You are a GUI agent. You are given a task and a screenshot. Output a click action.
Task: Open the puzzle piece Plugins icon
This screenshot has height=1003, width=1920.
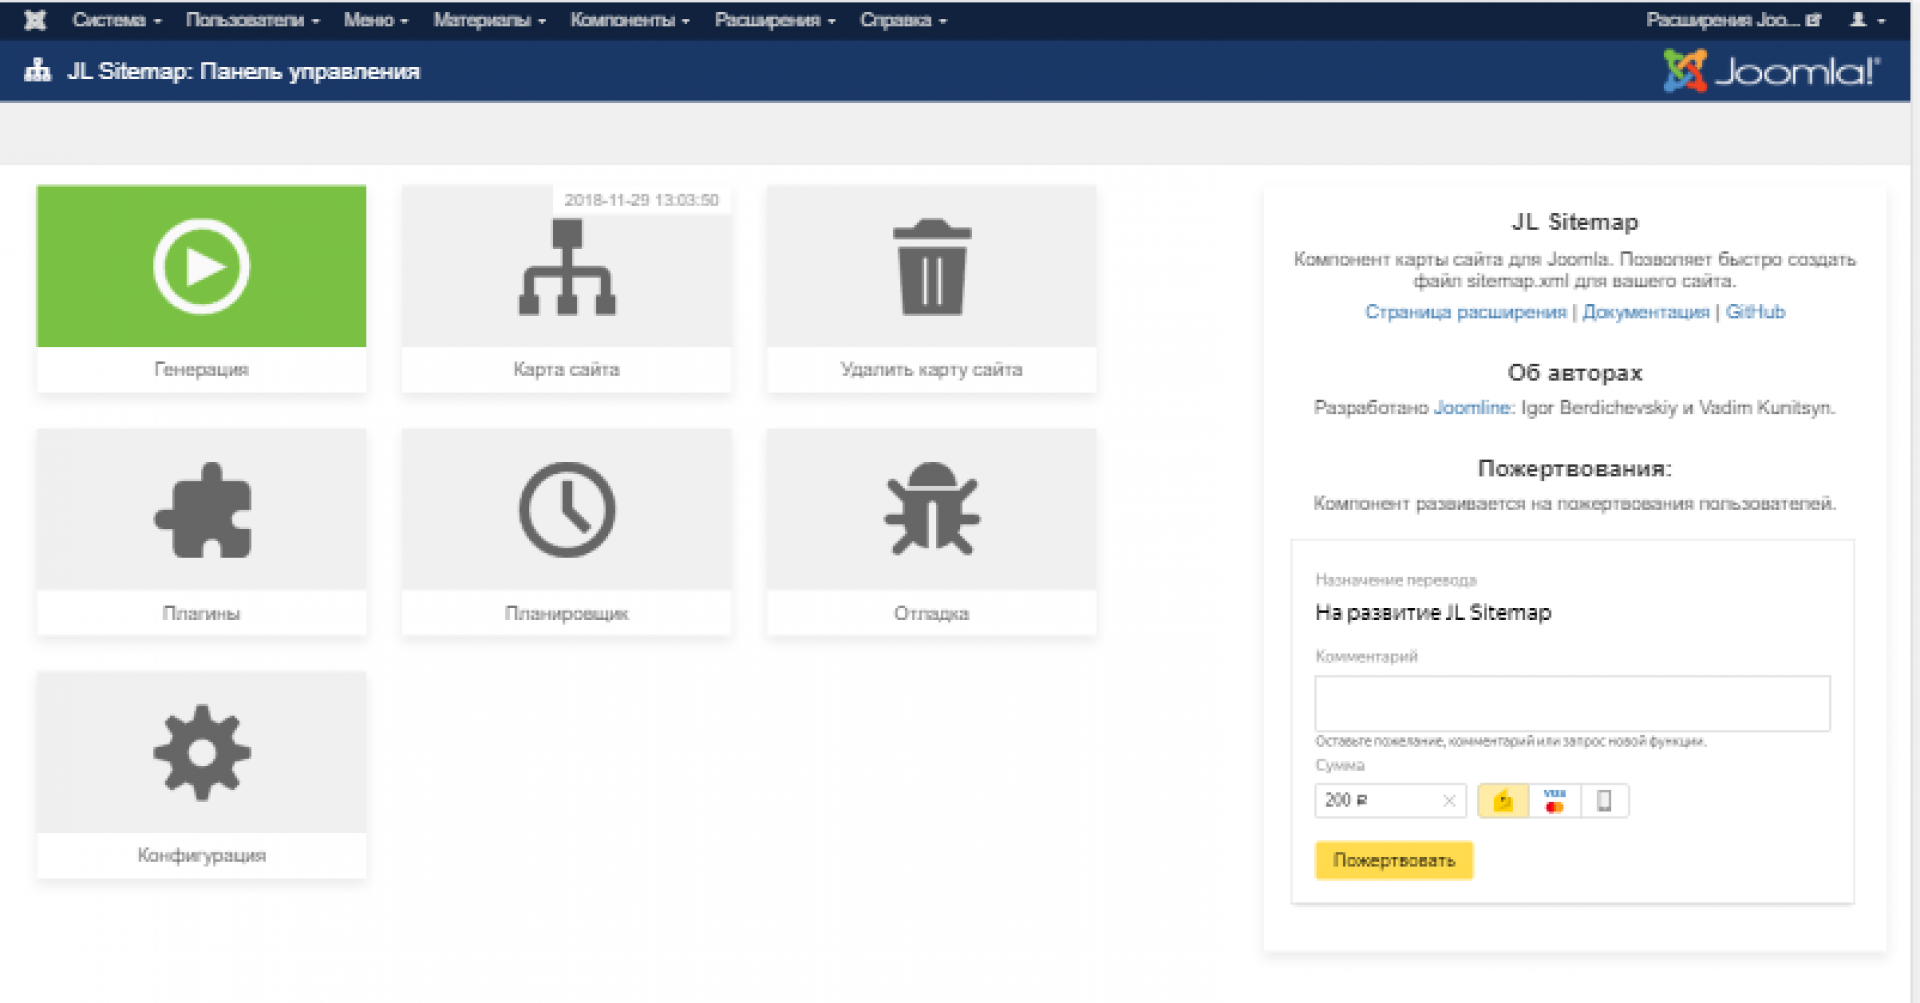[202, 510]
